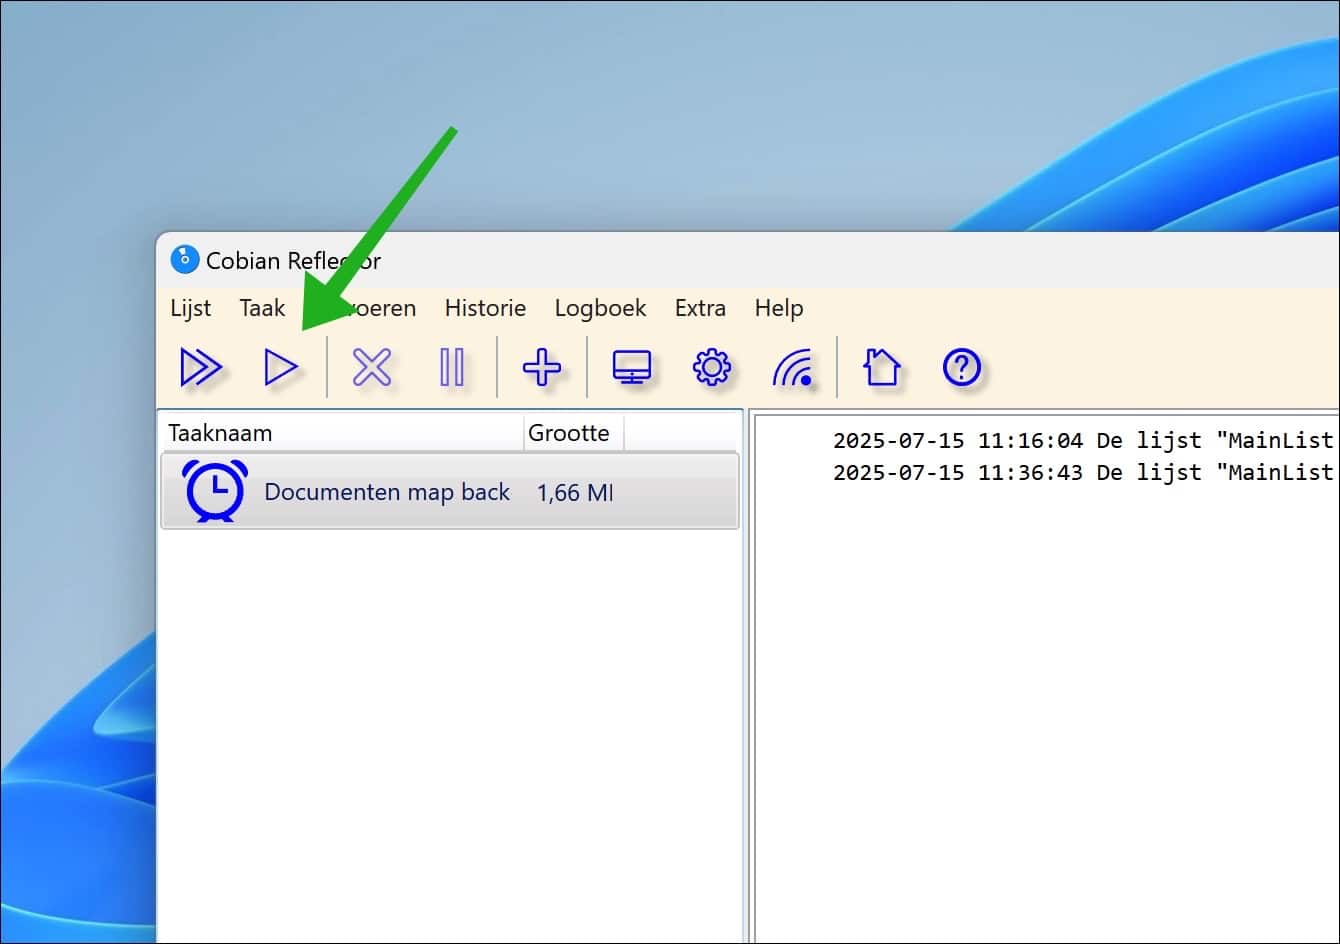Open the Taak menu
Viewport: 1340px width, 944px height.
click(261, 308)
